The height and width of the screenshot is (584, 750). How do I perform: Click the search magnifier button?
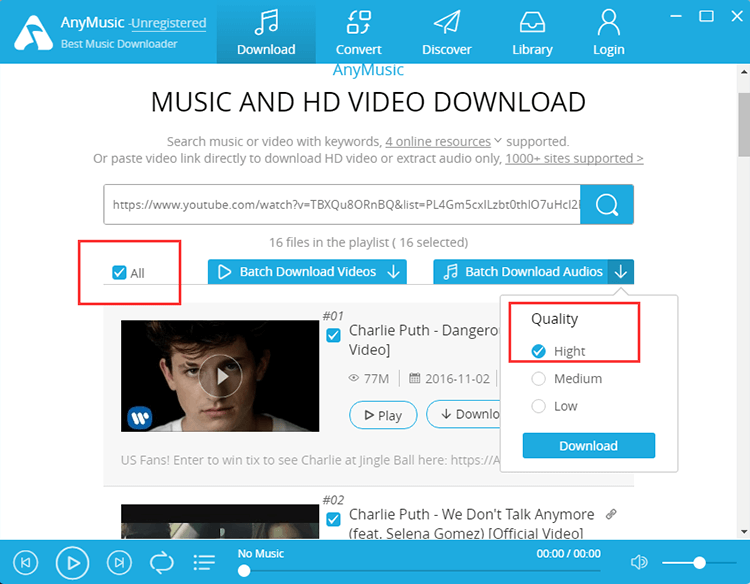[607, 205]
